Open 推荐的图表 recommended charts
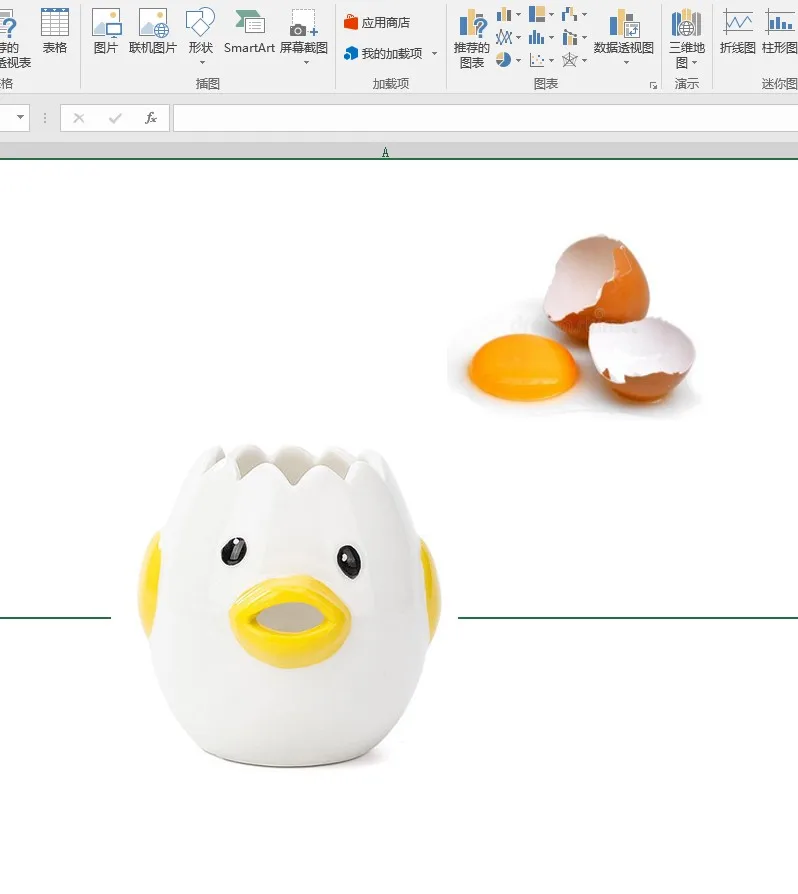This screenshot has width=798, height=894. coord(472,39)
